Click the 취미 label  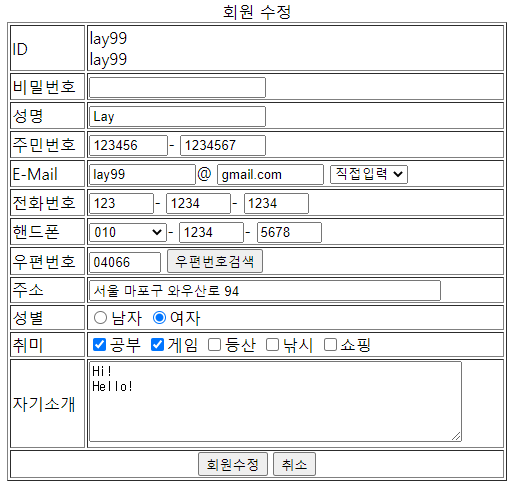(28, 345)
